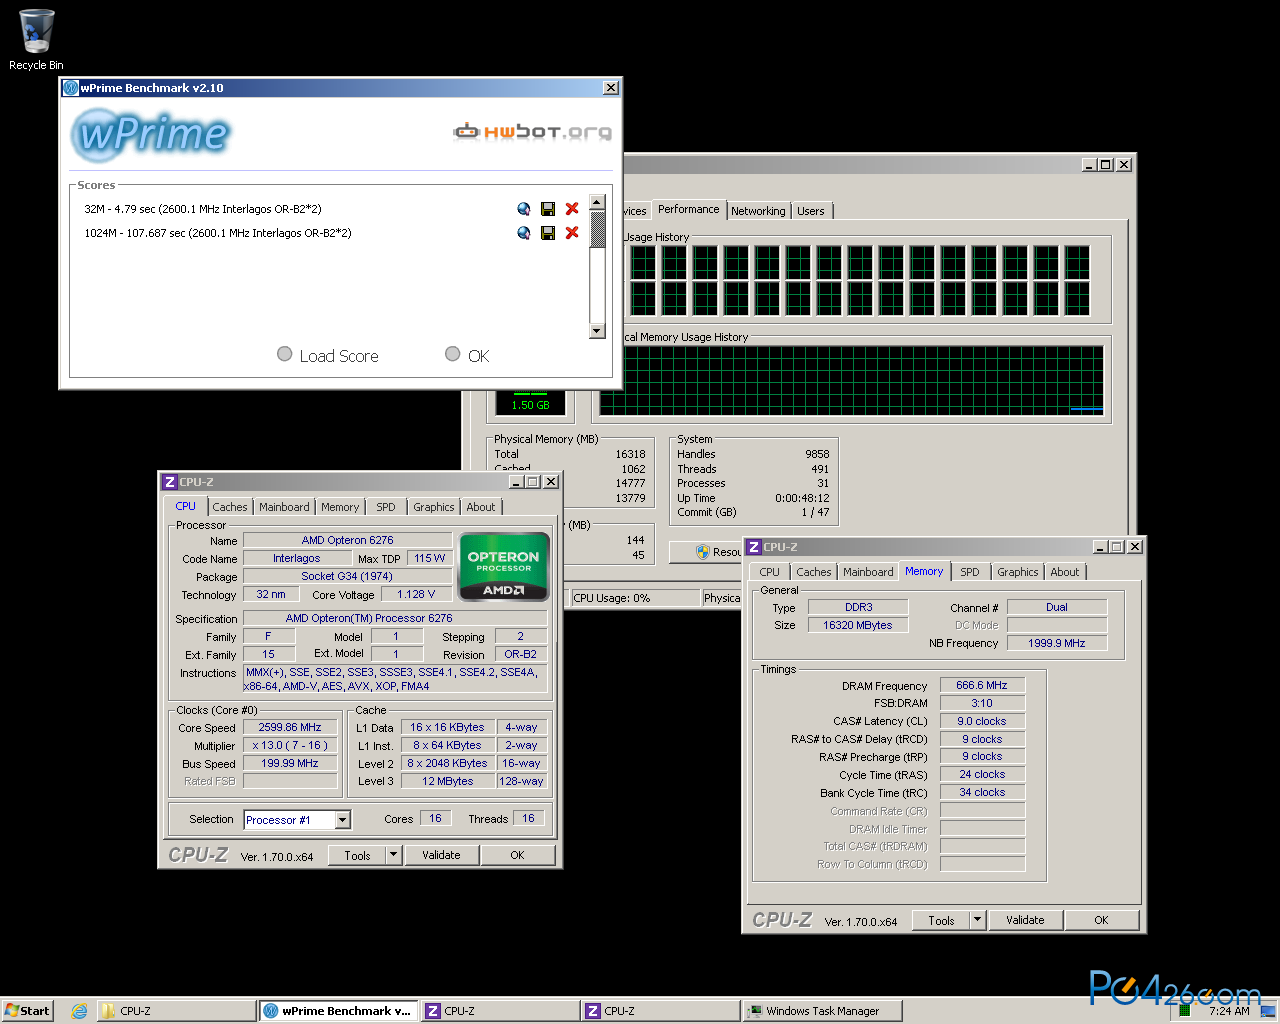Click the Core Speed 2599.86 MHz field
Viewport: 1280px width, 1024px height.
click(x=290, y=728)
